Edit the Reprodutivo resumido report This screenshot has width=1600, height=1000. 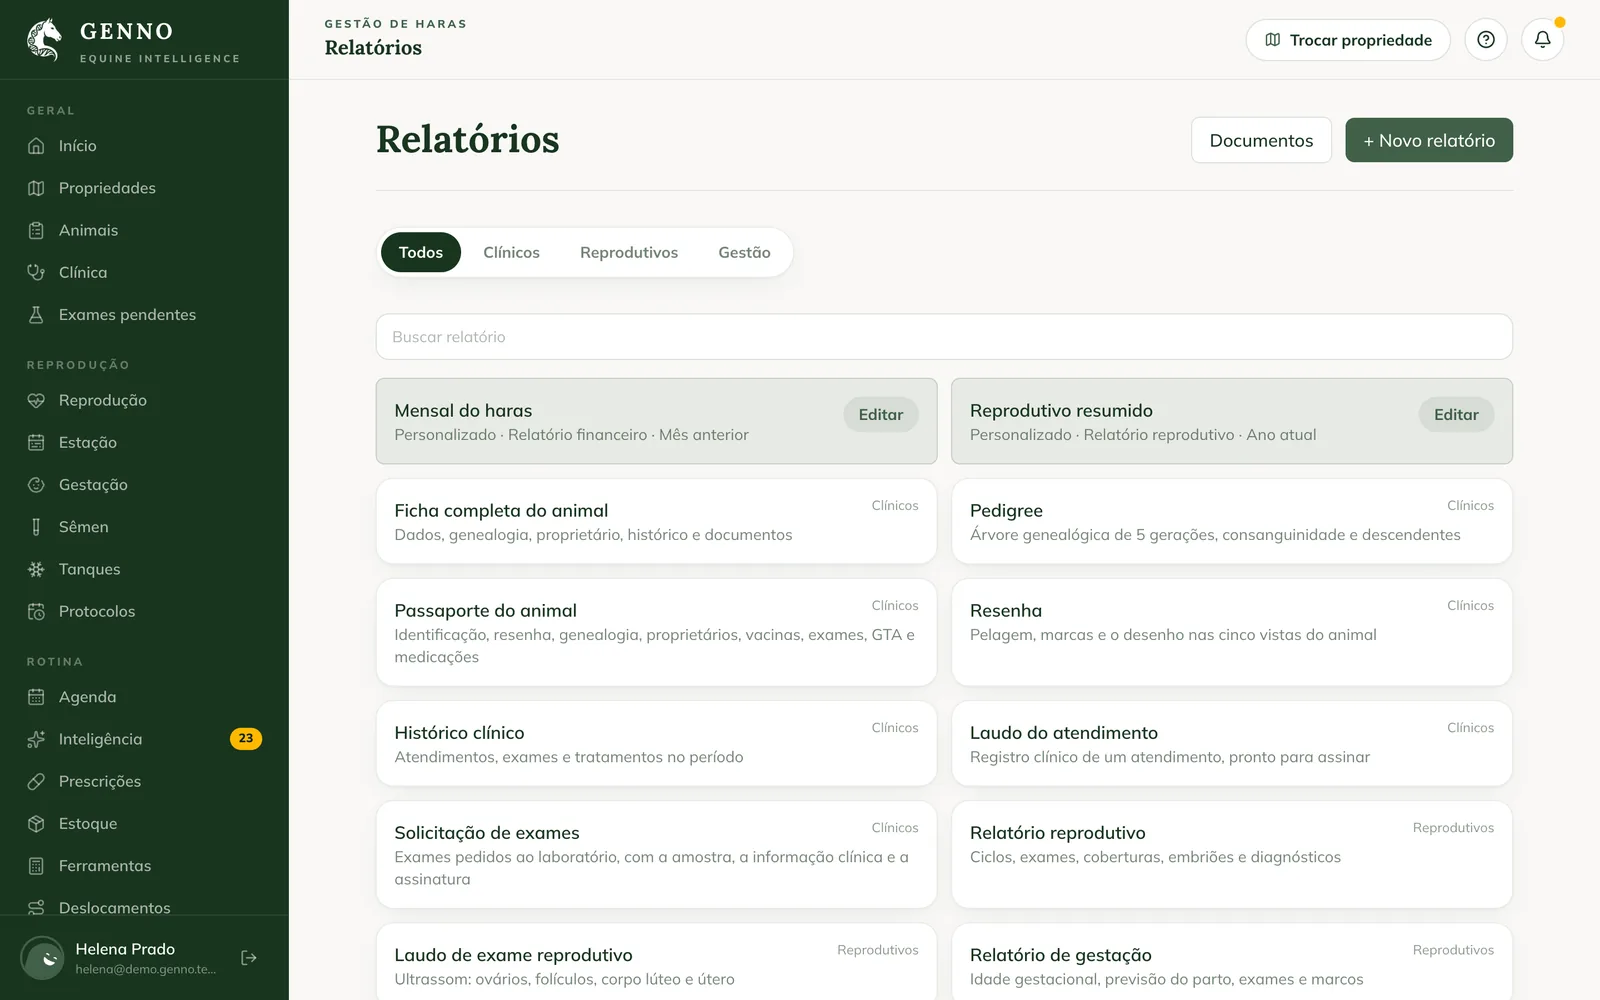click(1456, 415)
